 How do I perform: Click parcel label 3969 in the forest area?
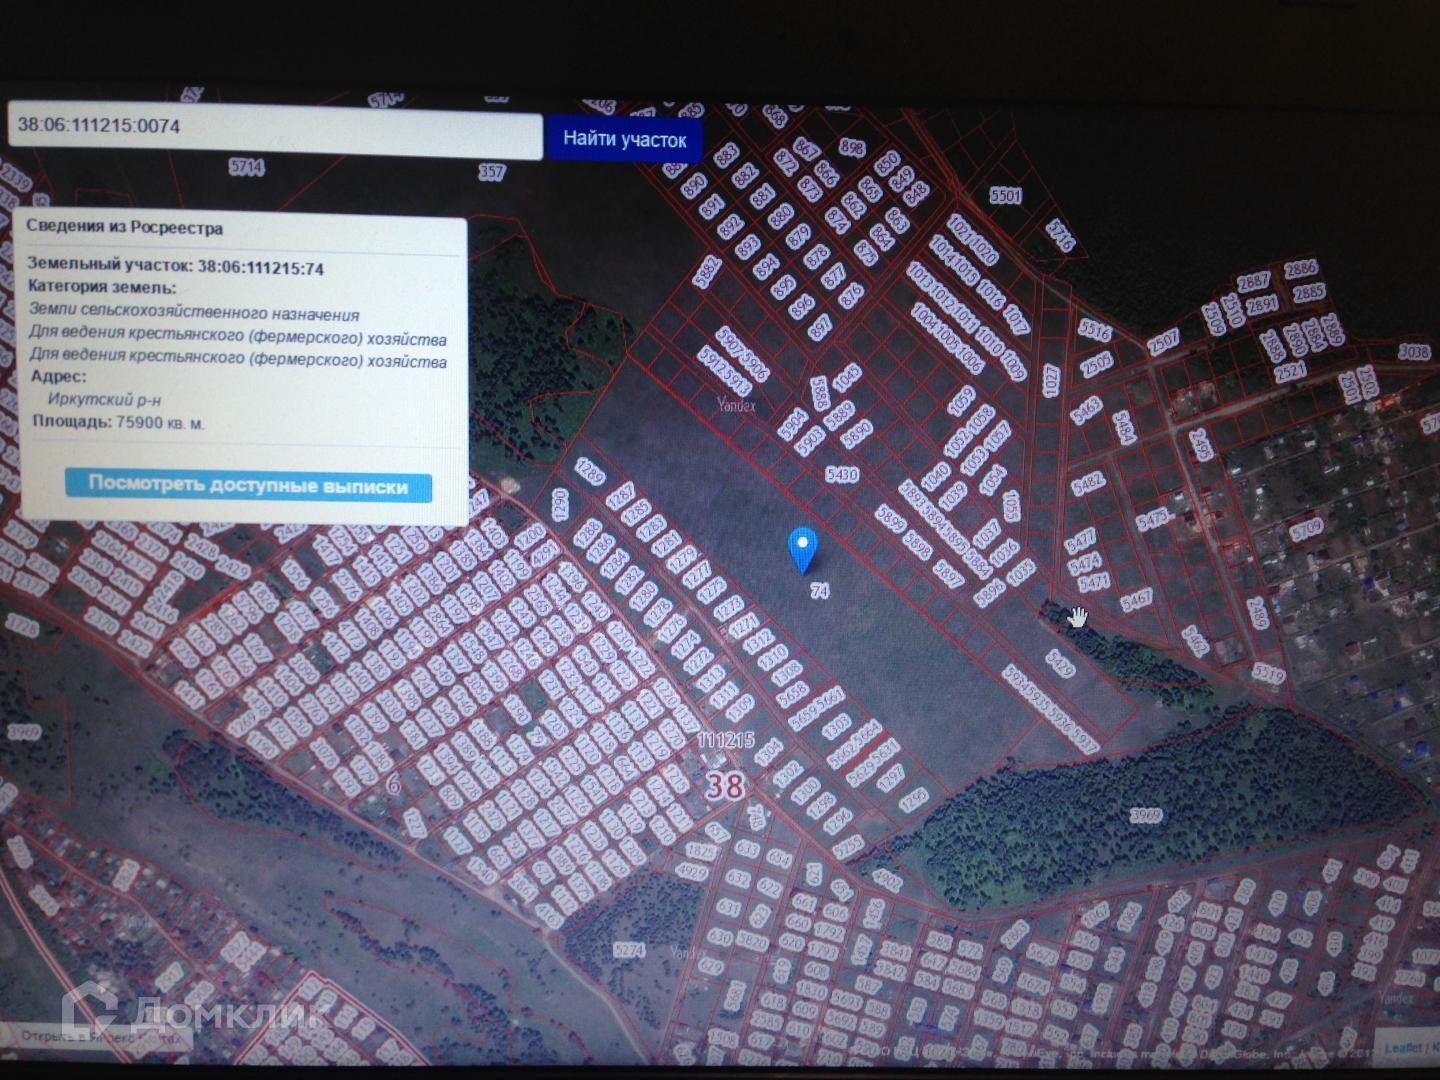coord(1147,815)
